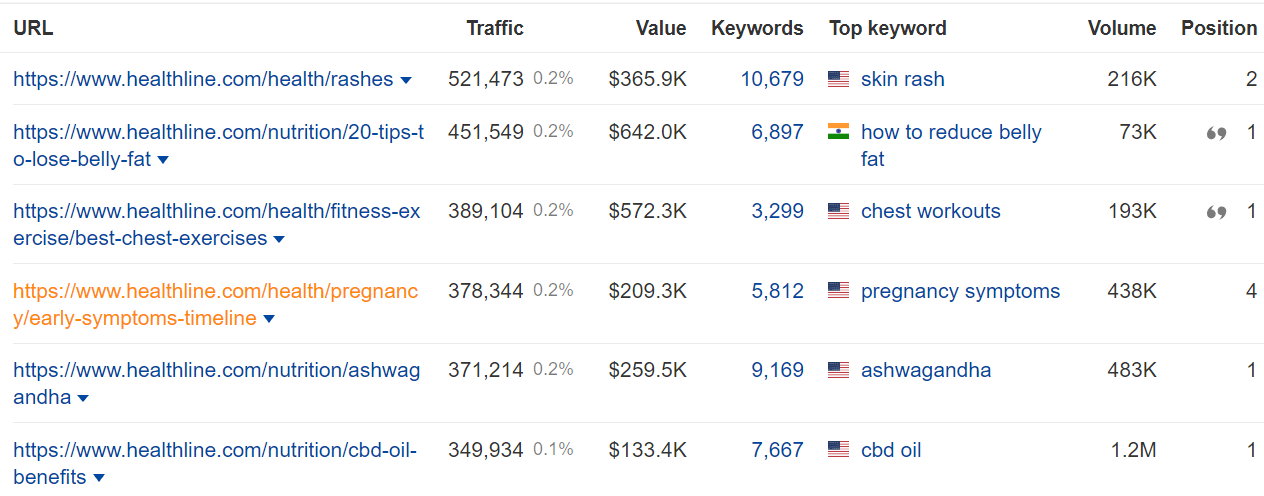Click the US flag beside pregnancy symptoms
This screenshot has height=496, width=1264.
[x=838, y=291]
